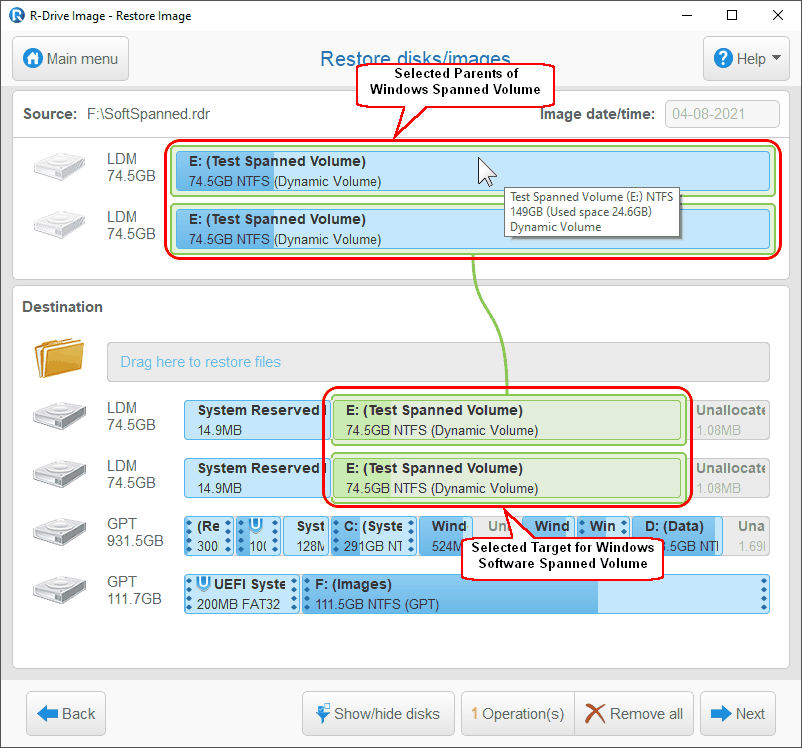The width and height of the screenshot is (802, 748).
Task: Click the Remove all button
Action: click(634, 714)
